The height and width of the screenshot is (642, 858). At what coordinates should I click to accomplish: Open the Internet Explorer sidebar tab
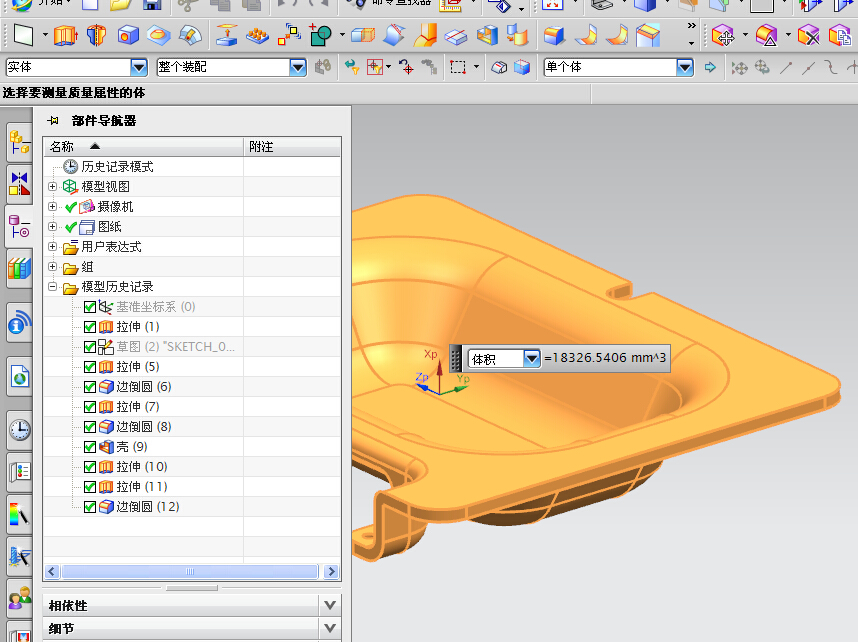[x=19, y=377]
